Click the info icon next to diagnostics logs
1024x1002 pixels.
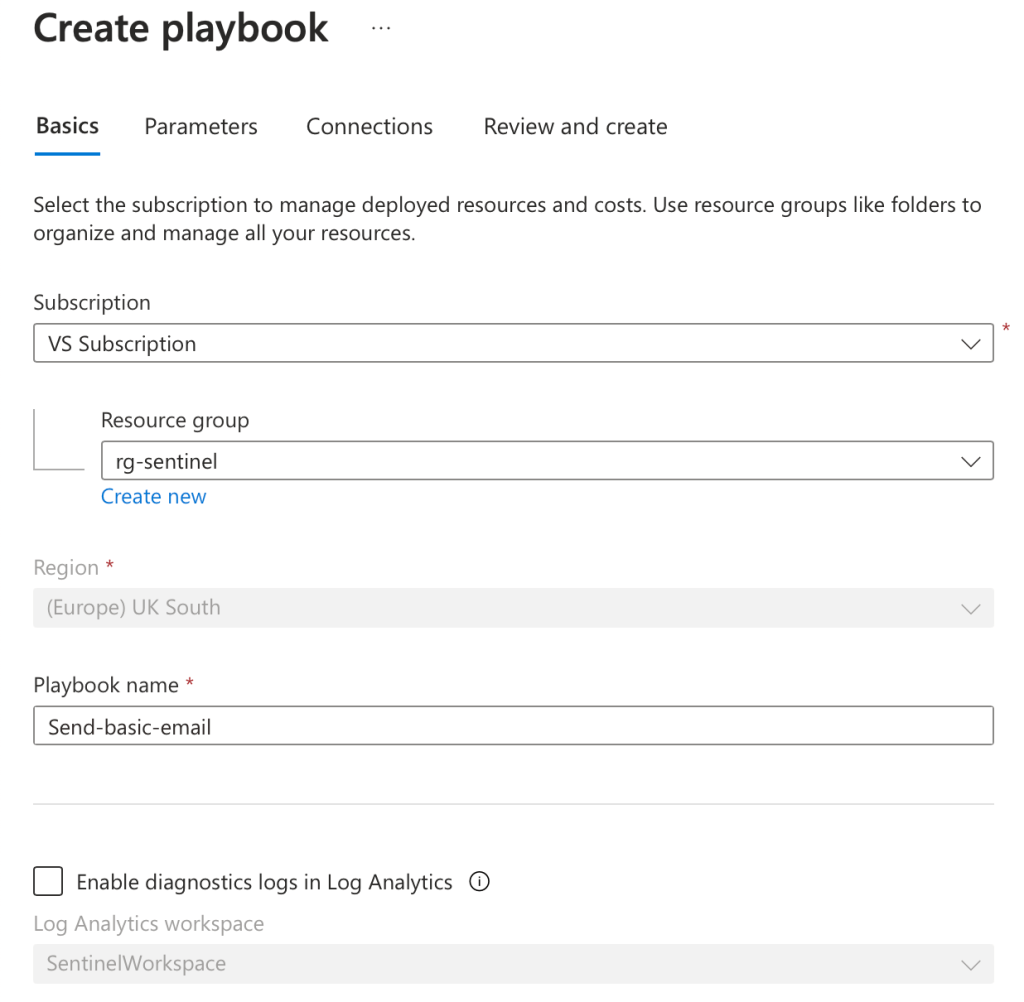(479, 882)
